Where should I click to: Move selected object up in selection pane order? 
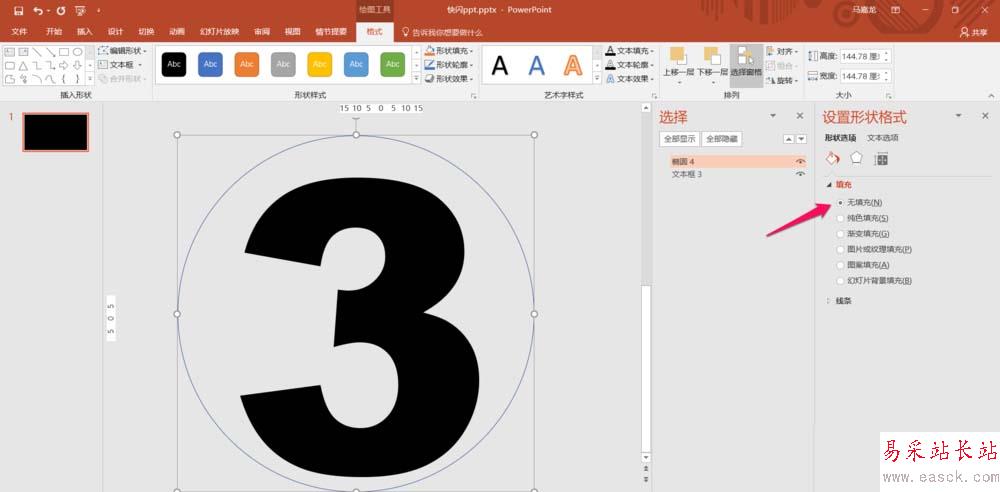(789, 138)
